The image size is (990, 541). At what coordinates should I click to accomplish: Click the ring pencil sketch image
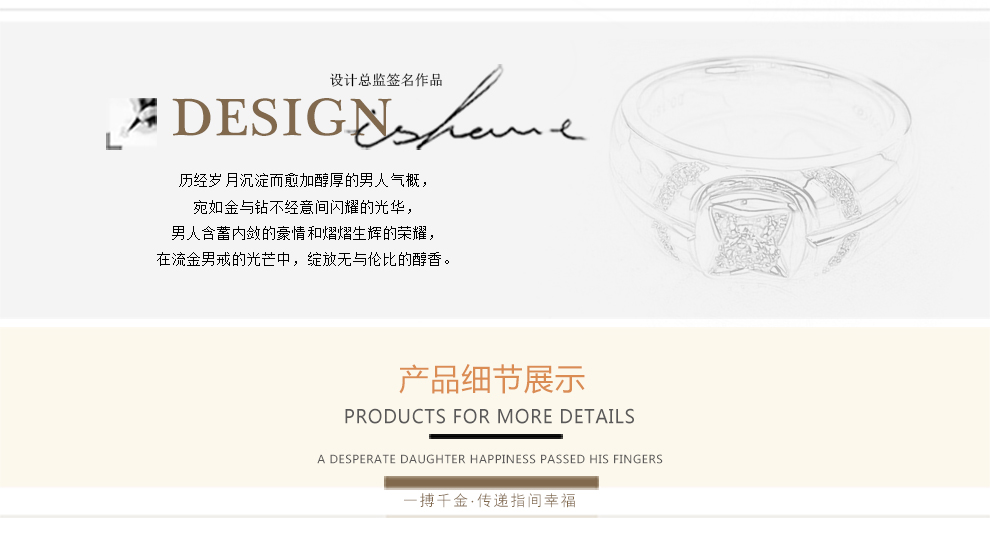point(763,169)
